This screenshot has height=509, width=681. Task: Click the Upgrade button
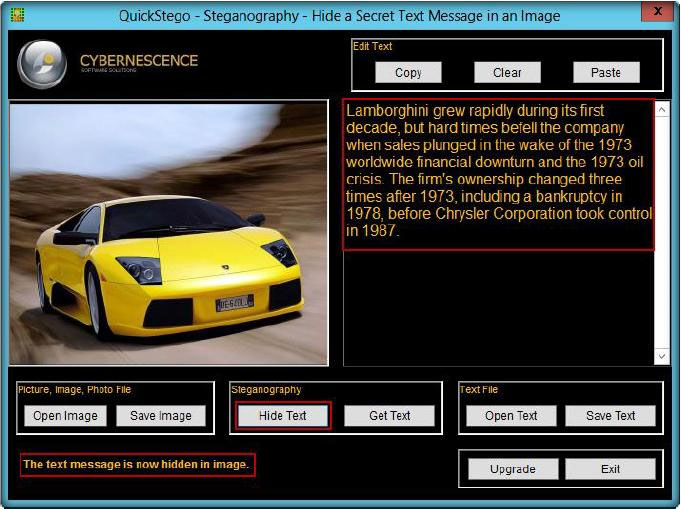pos(513,469)
